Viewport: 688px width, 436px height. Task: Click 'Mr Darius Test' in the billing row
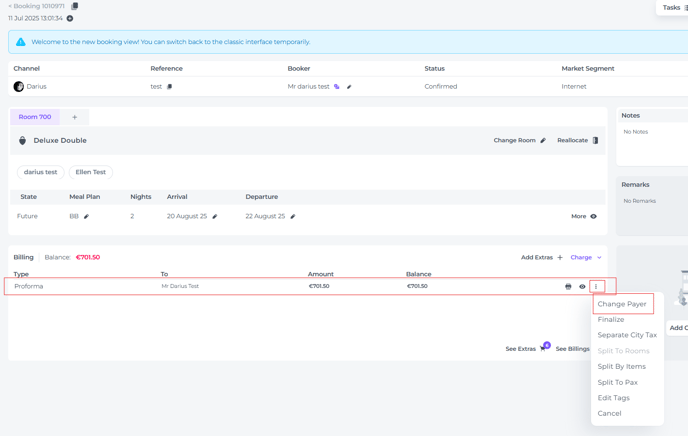coord(180,286)
